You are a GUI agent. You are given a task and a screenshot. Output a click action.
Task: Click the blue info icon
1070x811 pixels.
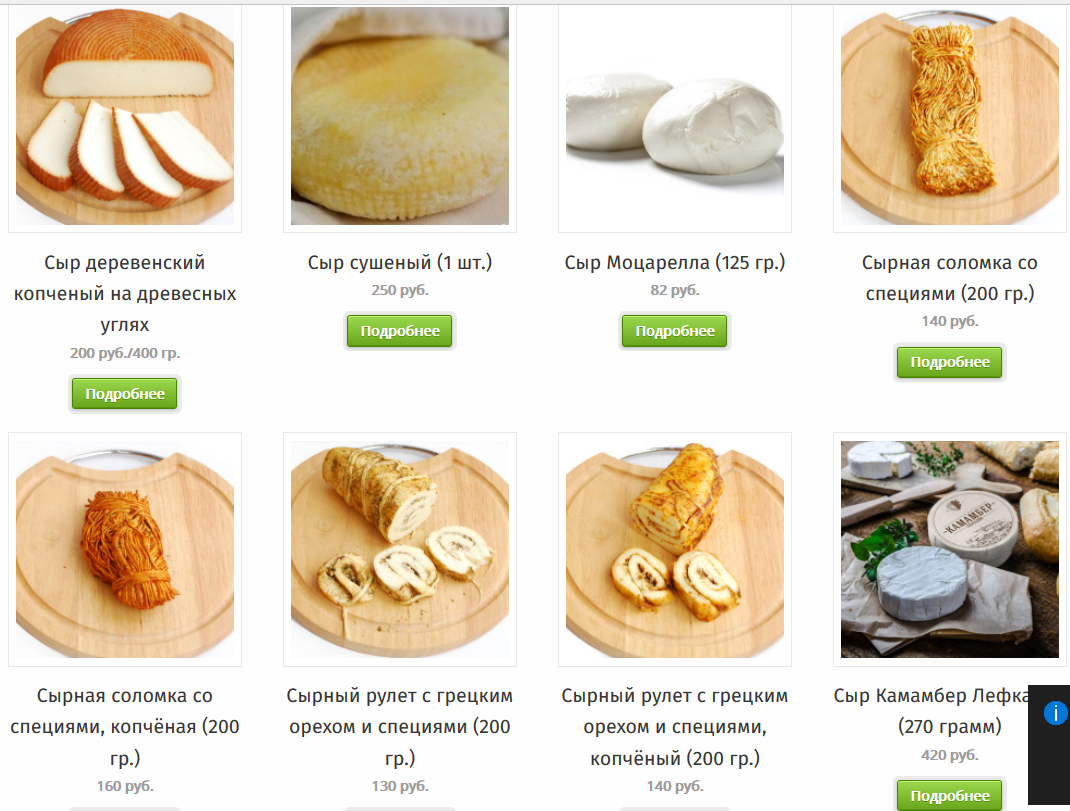click(x=1055, y=713)
